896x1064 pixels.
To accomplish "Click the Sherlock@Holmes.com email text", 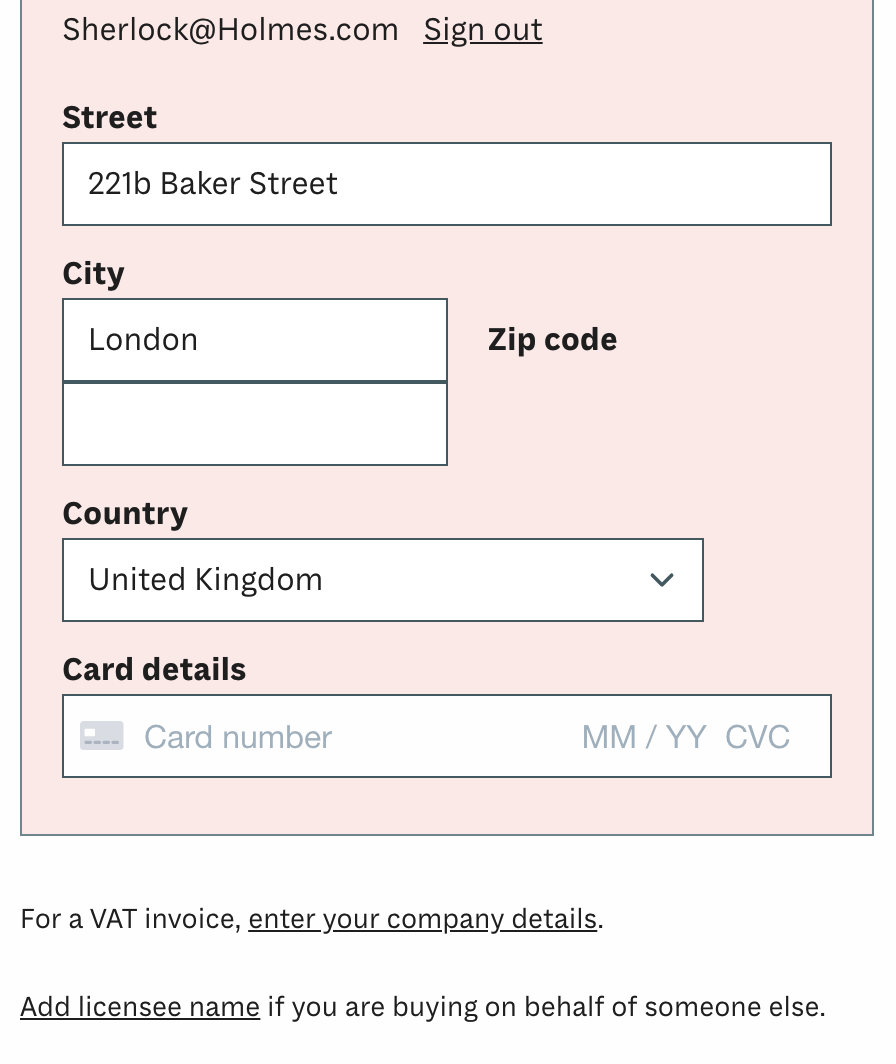I will click(x=230, y=30).
